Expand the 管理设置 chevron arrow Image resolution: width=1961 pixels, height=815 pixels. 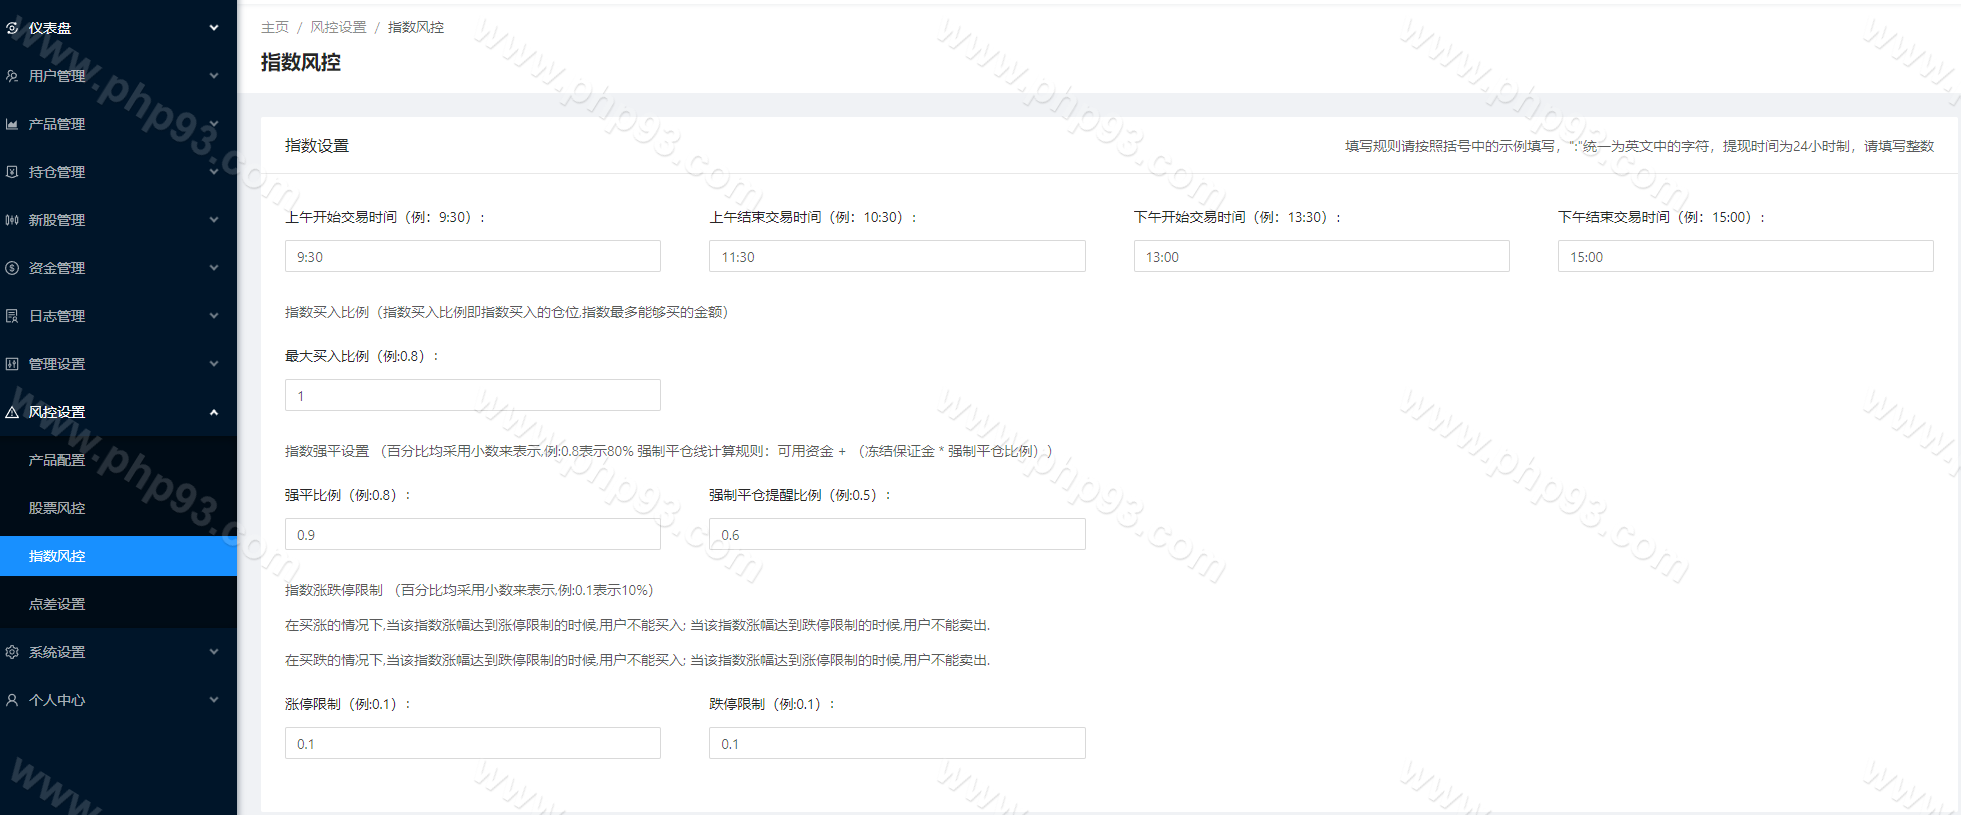pyautogui.click(x=214, y=364)
